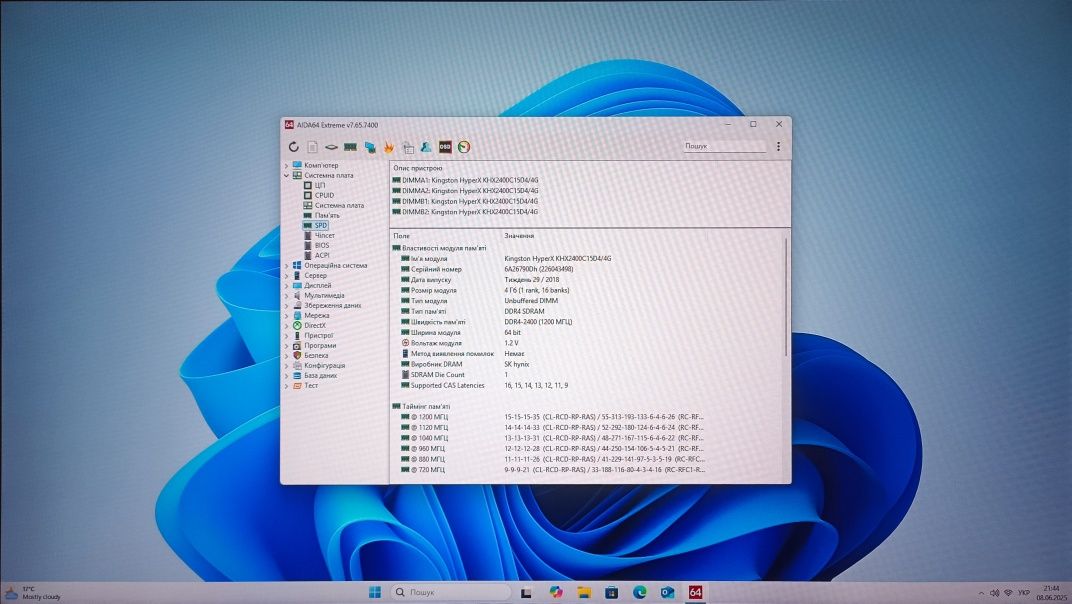
Task: Launch the disk benchmark toolbar icon
Action: (331, 147)
